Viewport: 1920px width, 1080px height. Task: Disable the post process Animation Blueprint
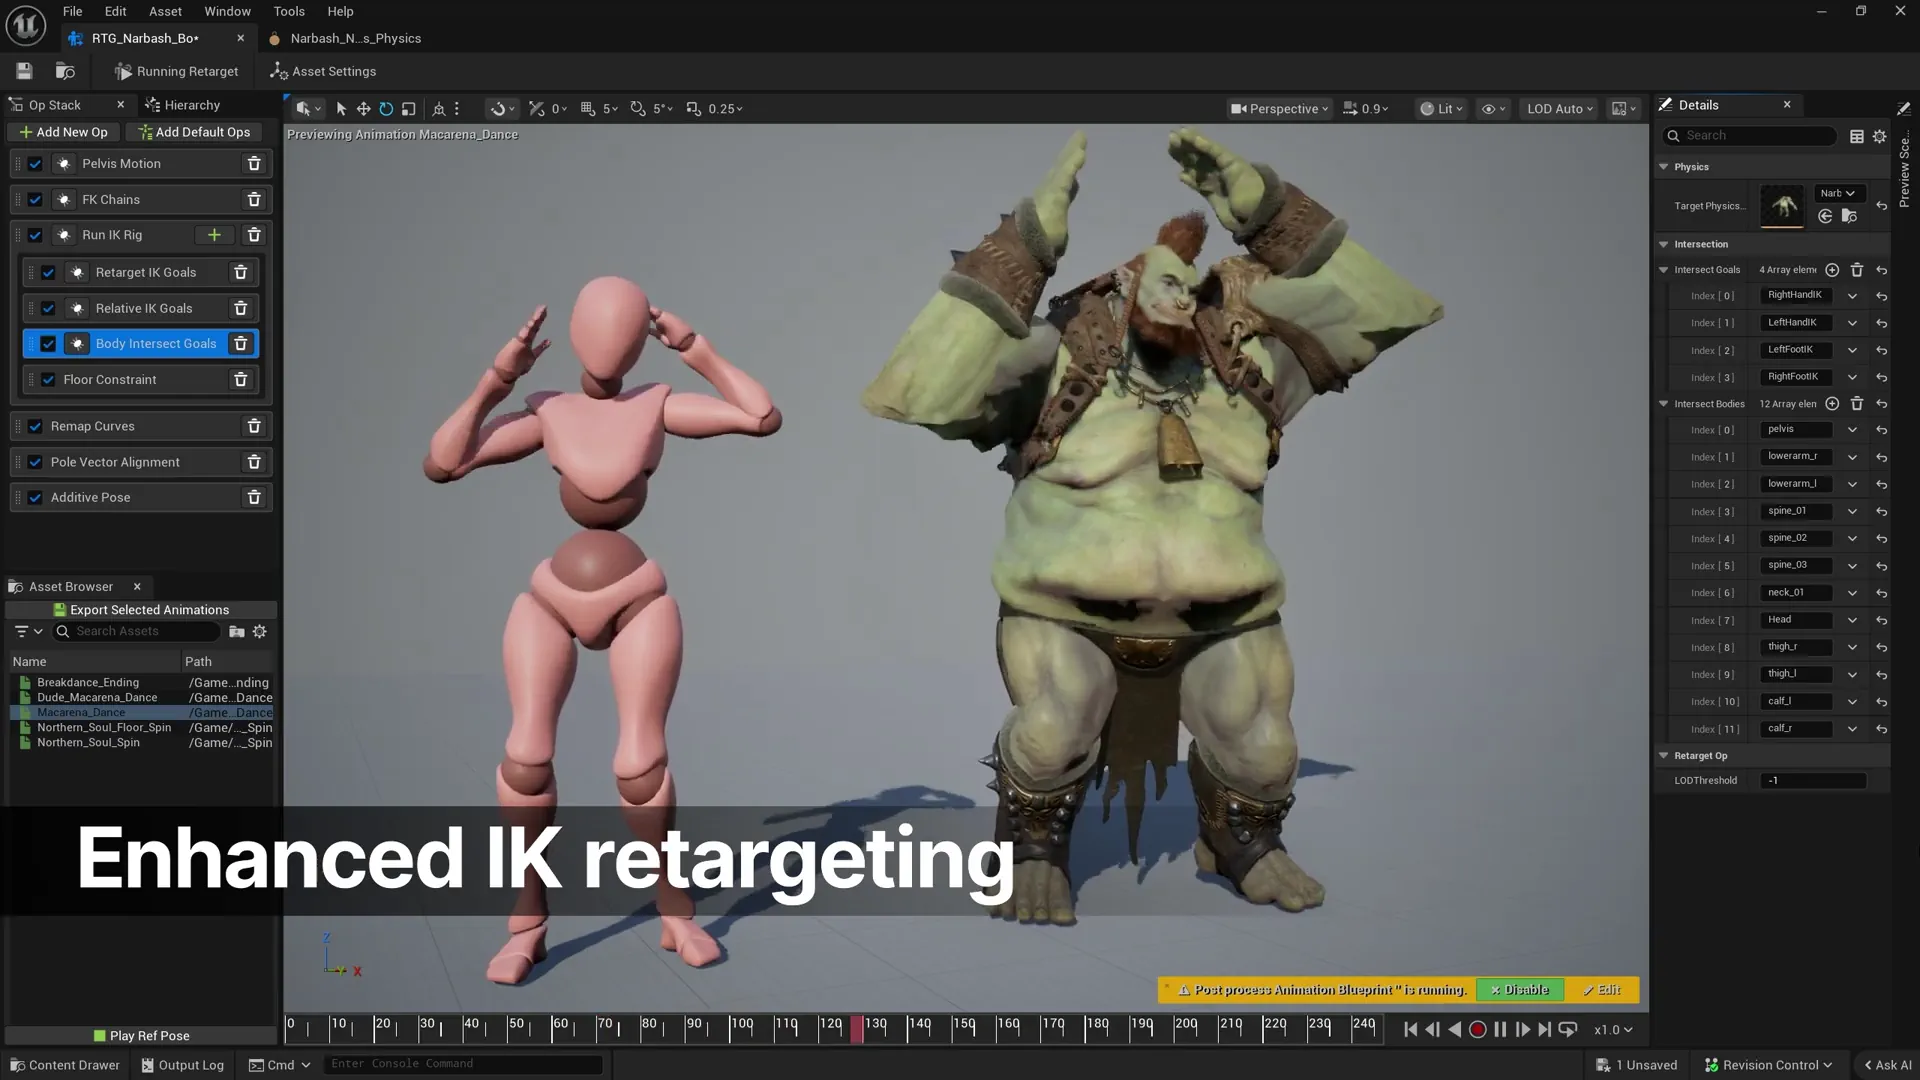[1519, 990]
